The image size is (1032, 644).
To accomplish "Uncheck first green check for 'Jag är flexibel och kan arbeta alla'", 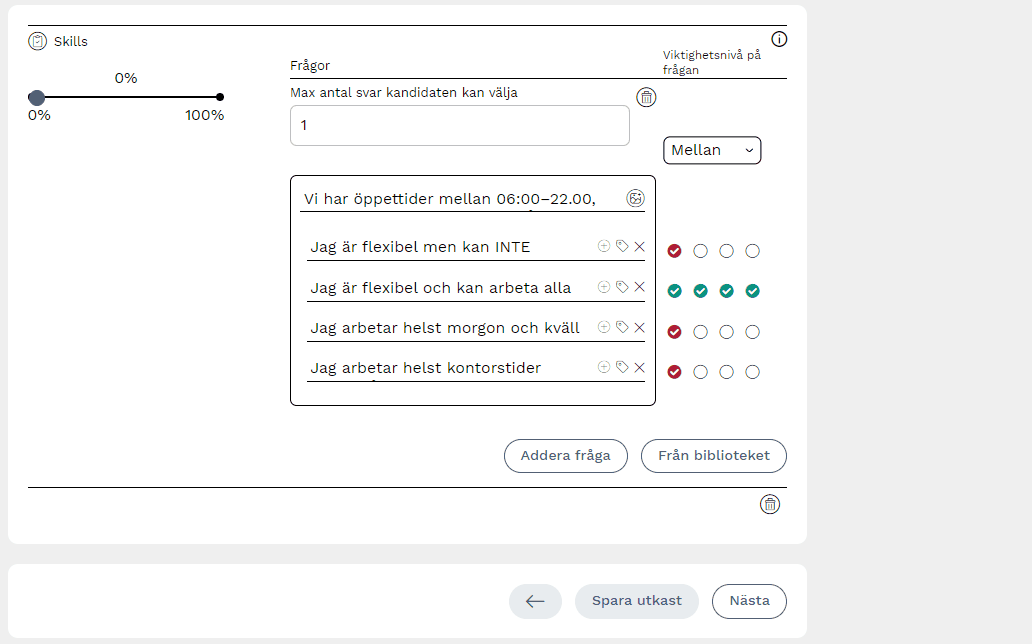I will [675, 291].
